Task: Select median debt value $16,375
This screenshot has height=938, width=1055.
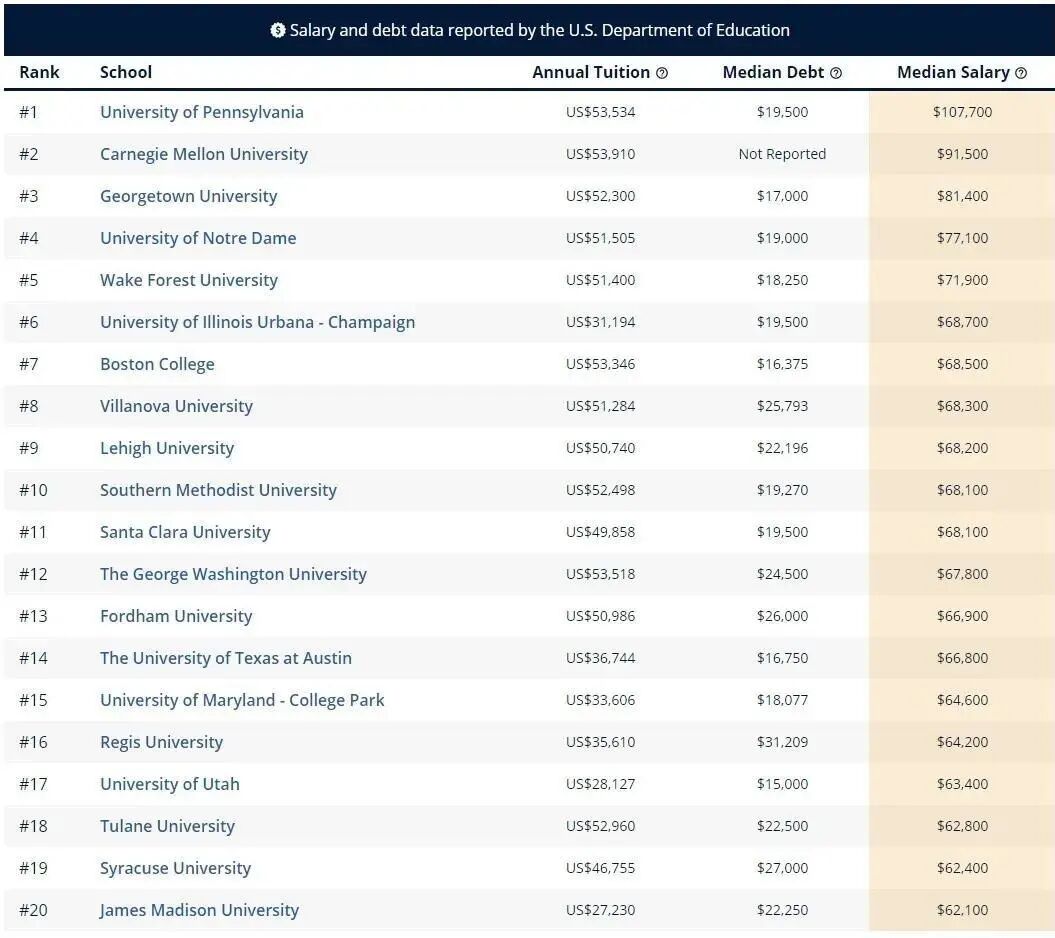Action: point(782,364)
